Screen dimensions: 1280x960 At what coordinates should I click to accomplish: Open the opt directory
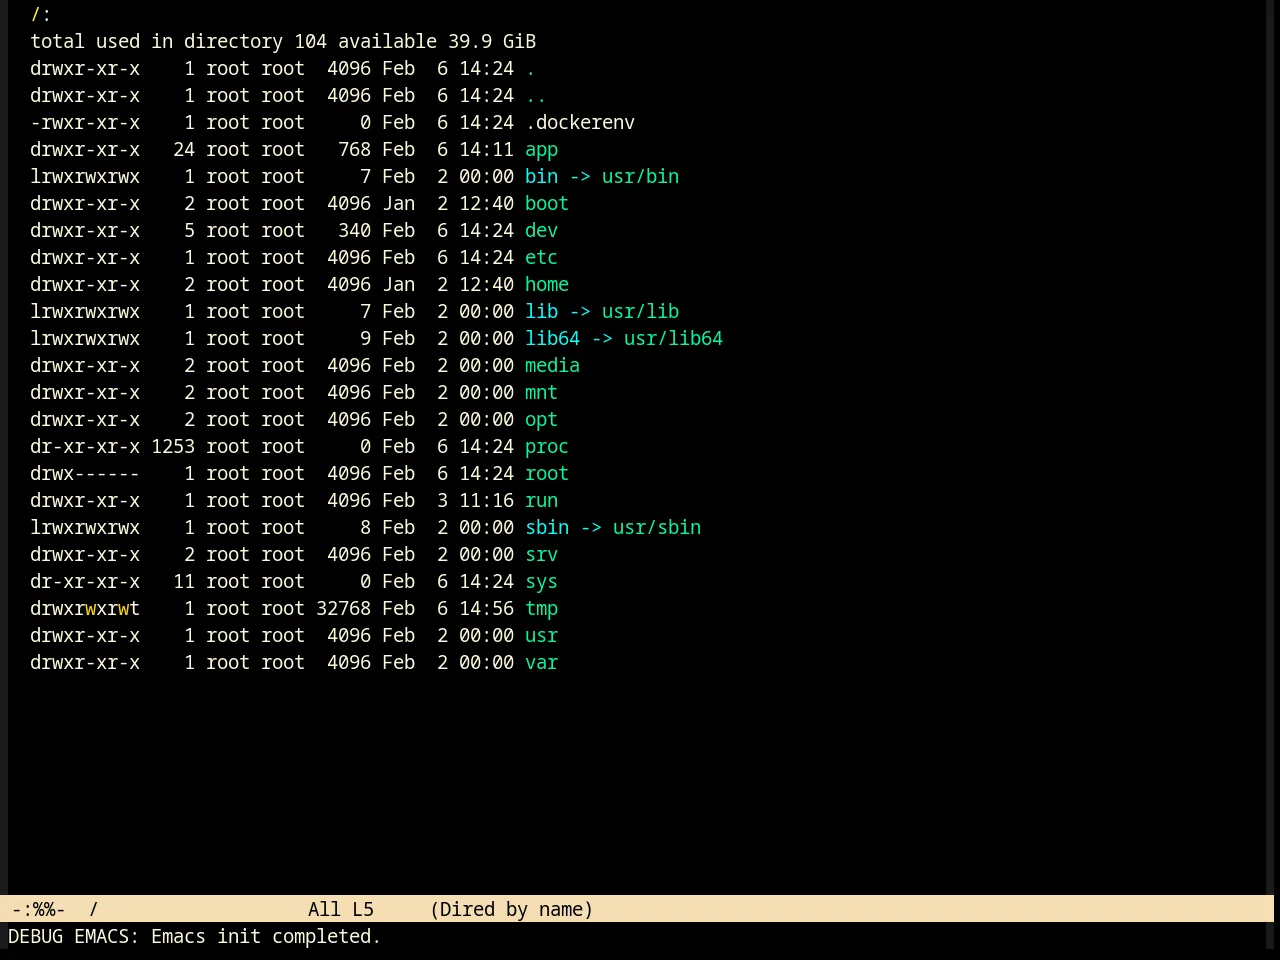coord(541,420)
